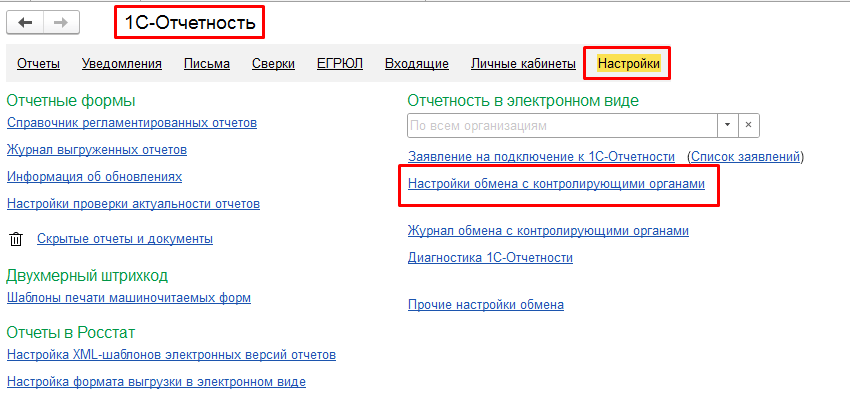The width and height of the screenshot is (850, 404).
Task: Click the trash bin icon beside Скрытые отчеты
Action: [16, 239]
